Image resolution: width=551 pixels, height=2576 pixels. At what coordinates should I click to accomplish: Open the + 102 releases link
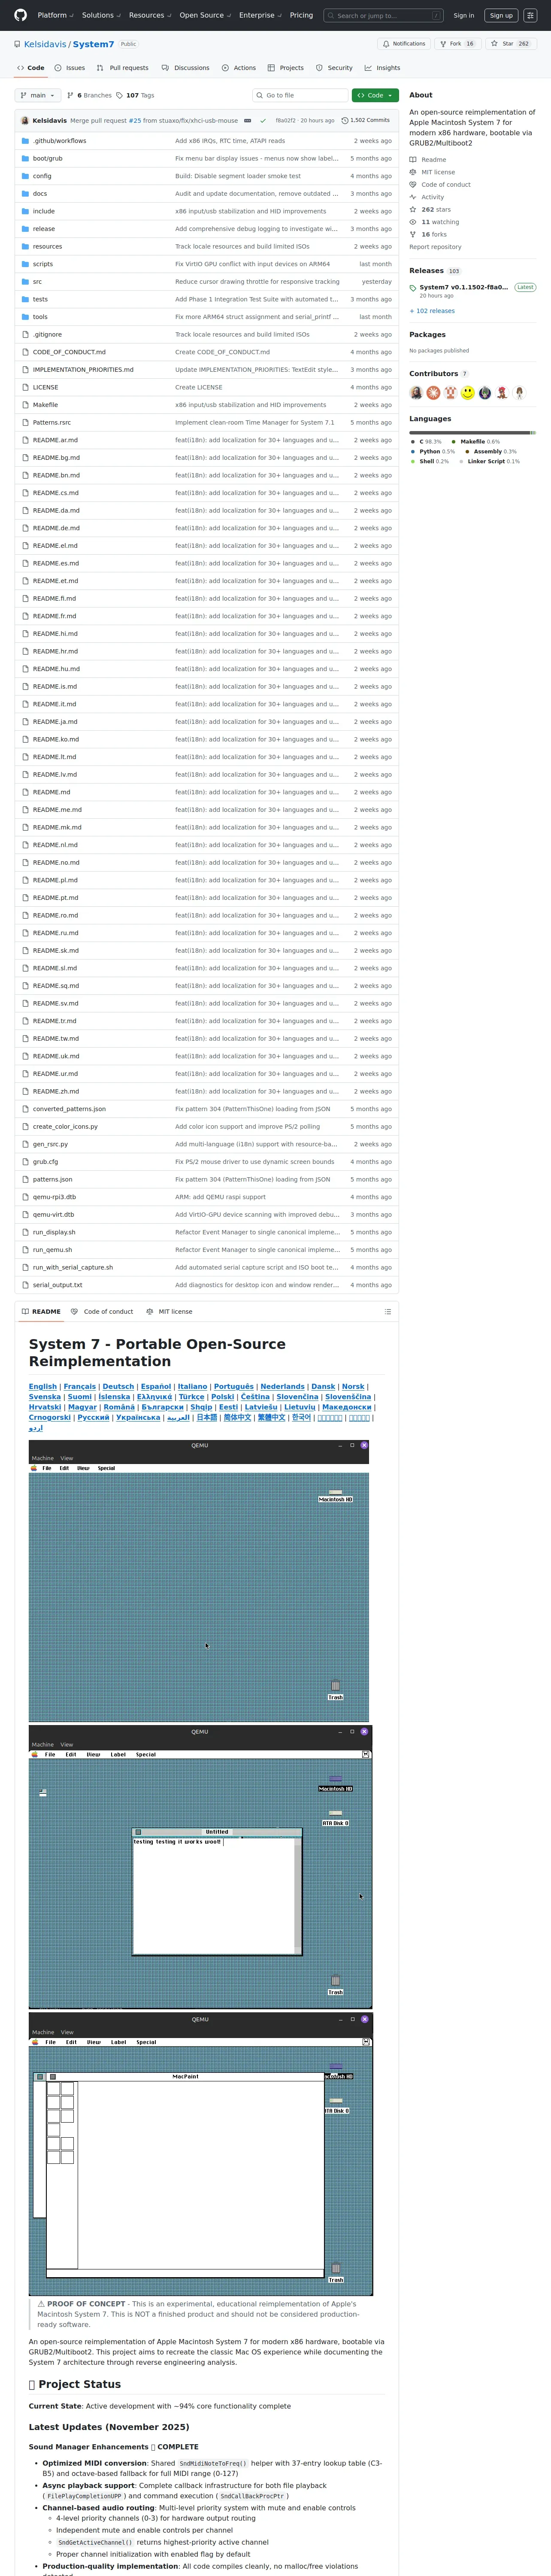(x=432, y=311)
